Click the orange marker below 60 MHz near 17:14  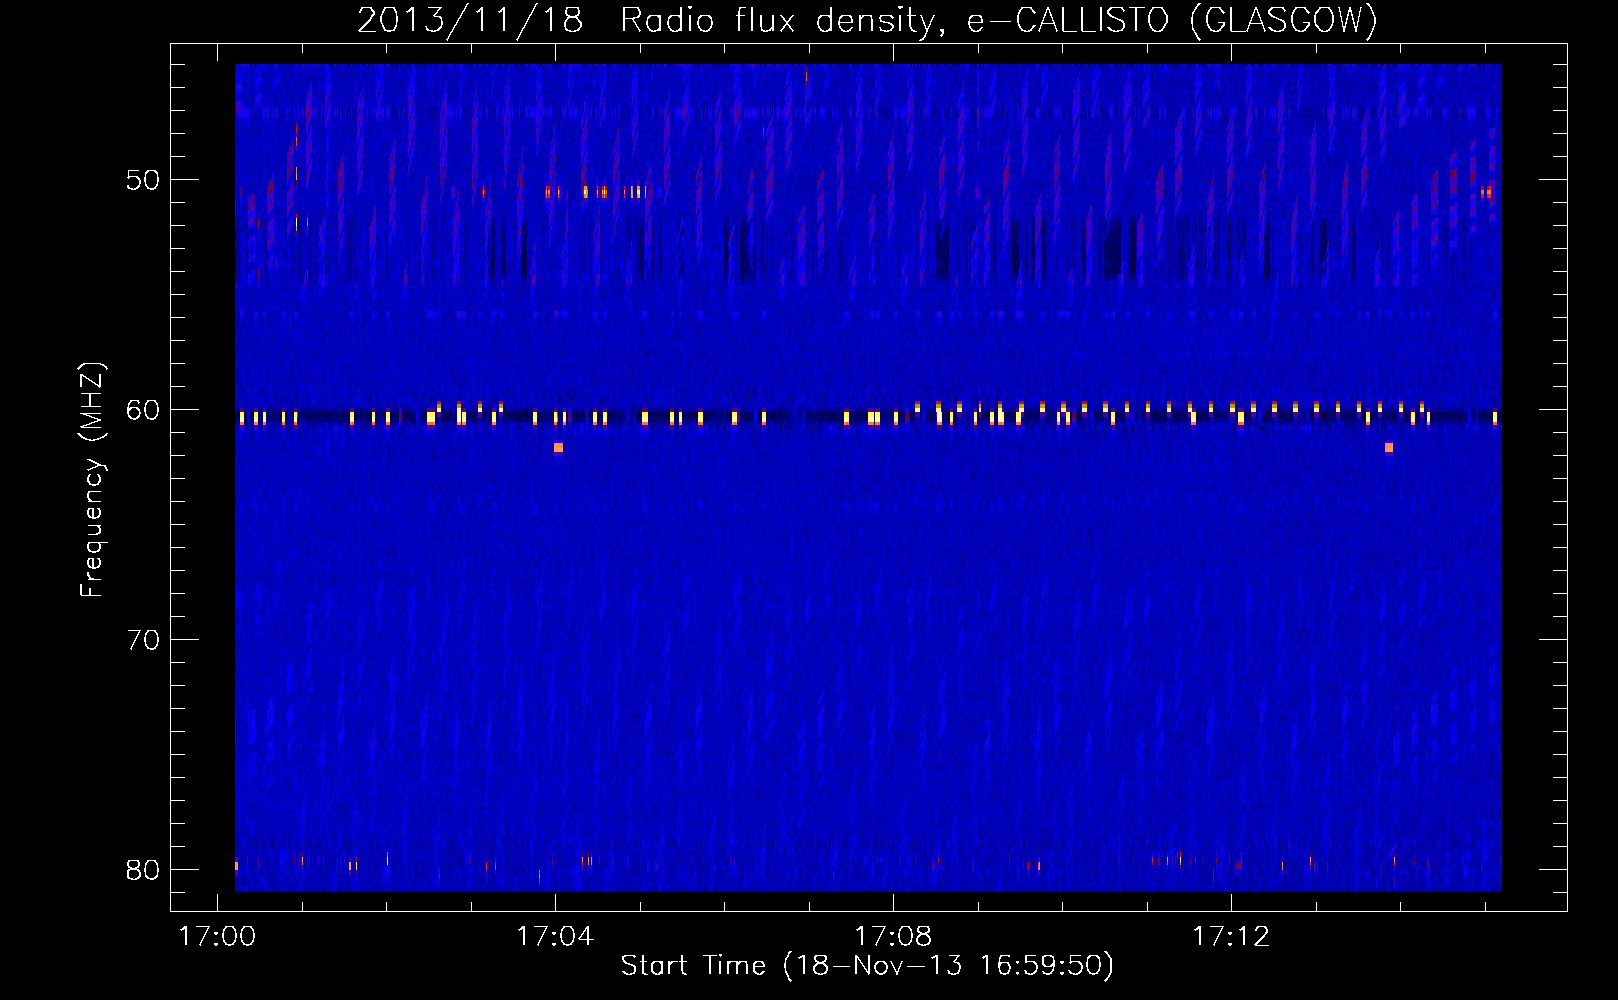click(x=1389, y=448)
